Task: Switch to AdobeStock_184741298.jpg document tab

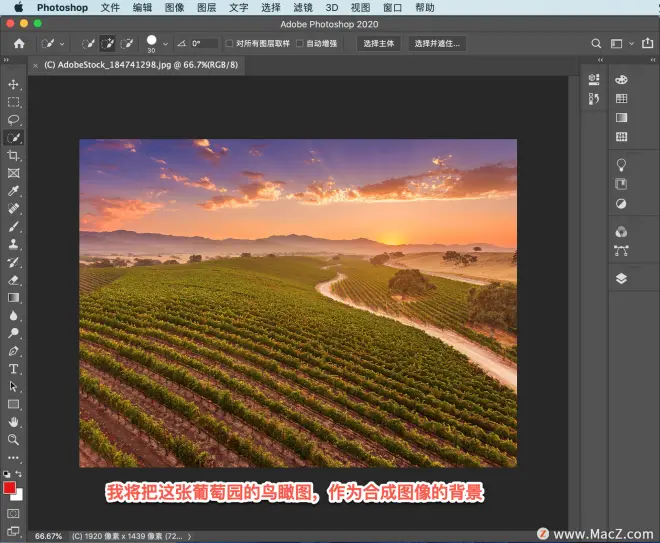Action: point(141,65)
